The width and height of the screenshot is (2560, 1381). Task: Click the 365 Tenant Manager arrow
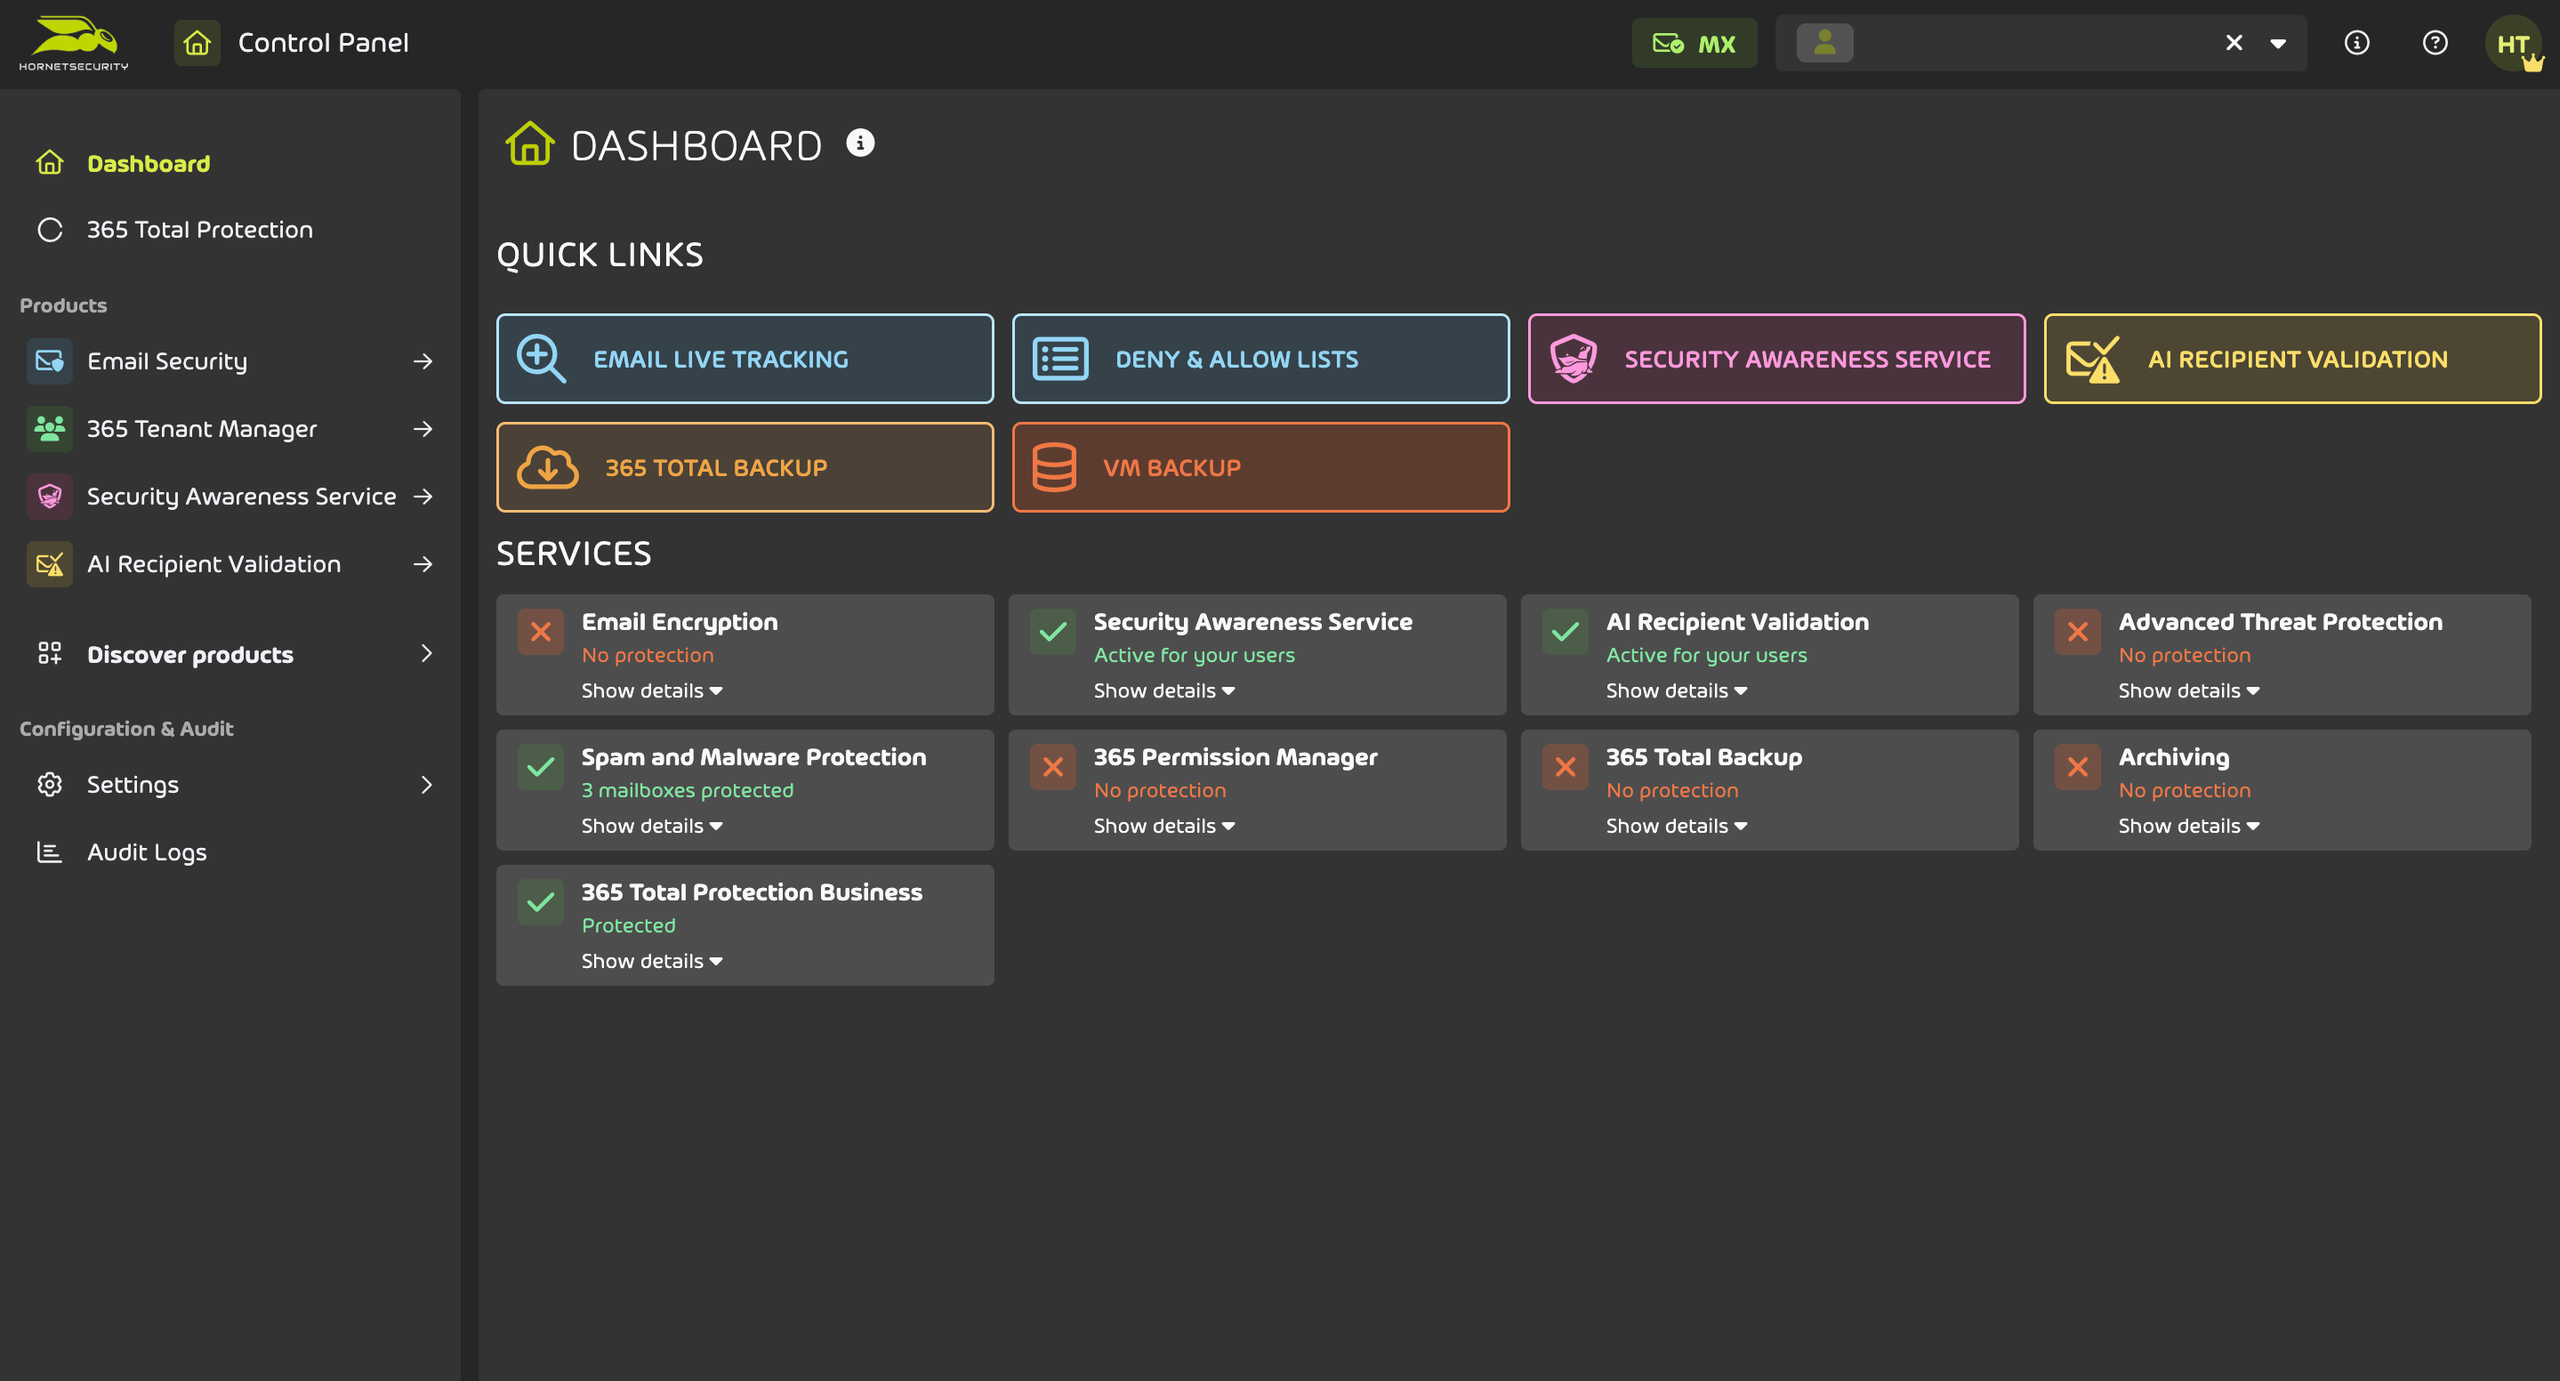click(423, 429)
